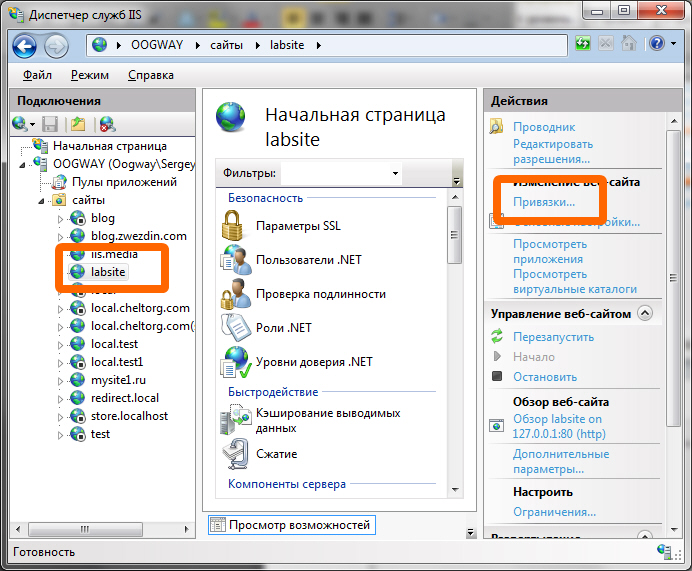This screenshot has height=571, width=692.
Task: Expand the blog site tree node
Action: pyautogui.click(x=60, y=218)
